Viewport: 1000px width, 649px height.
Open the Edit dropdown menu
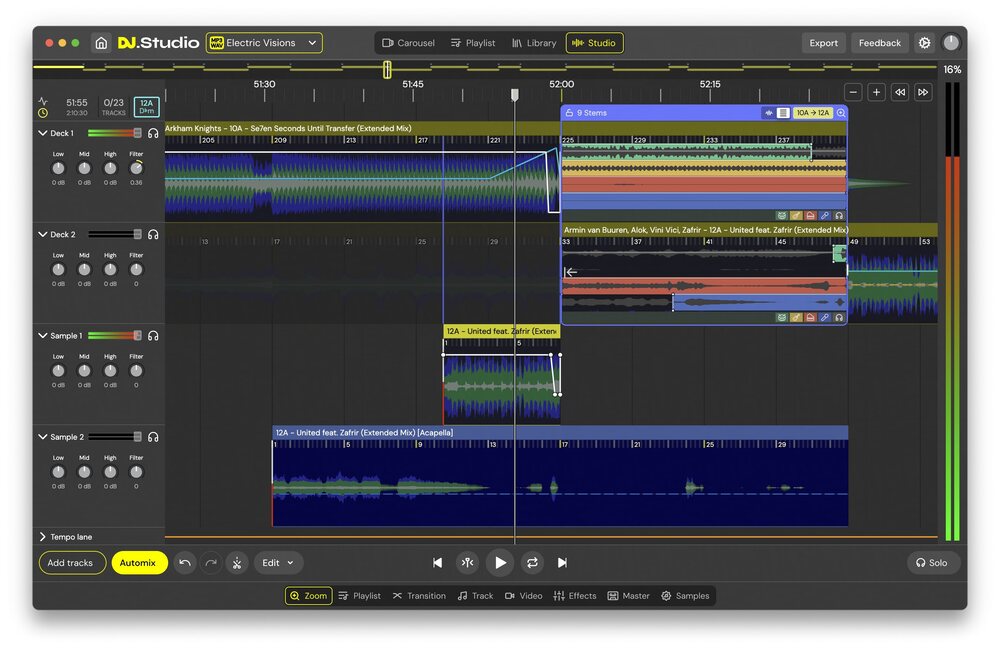(278, 563)
